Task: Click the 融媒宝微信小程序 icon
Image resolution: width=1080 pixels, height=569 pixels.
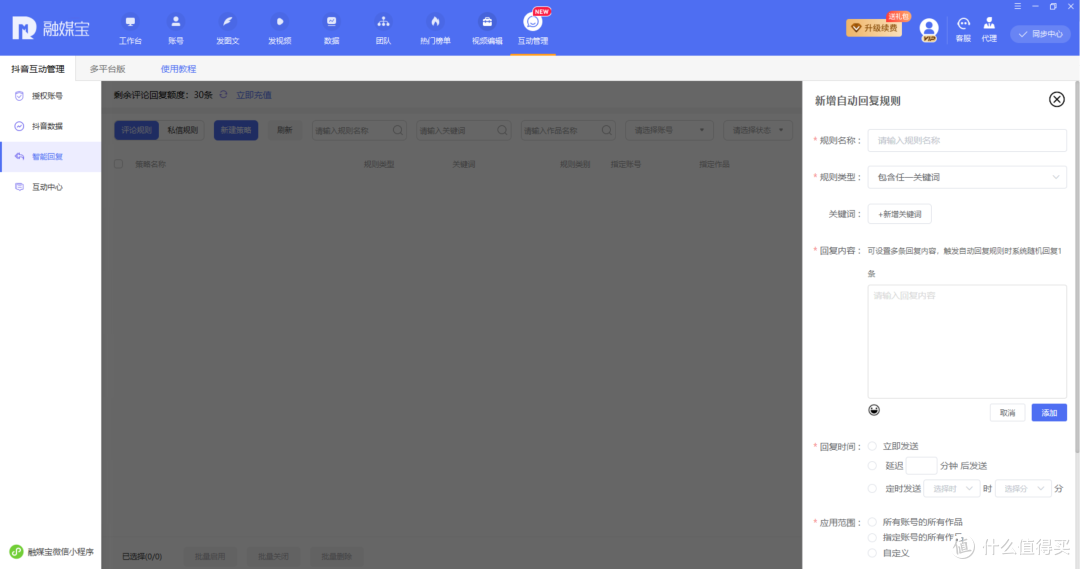Action: click(x=16, y=552)
